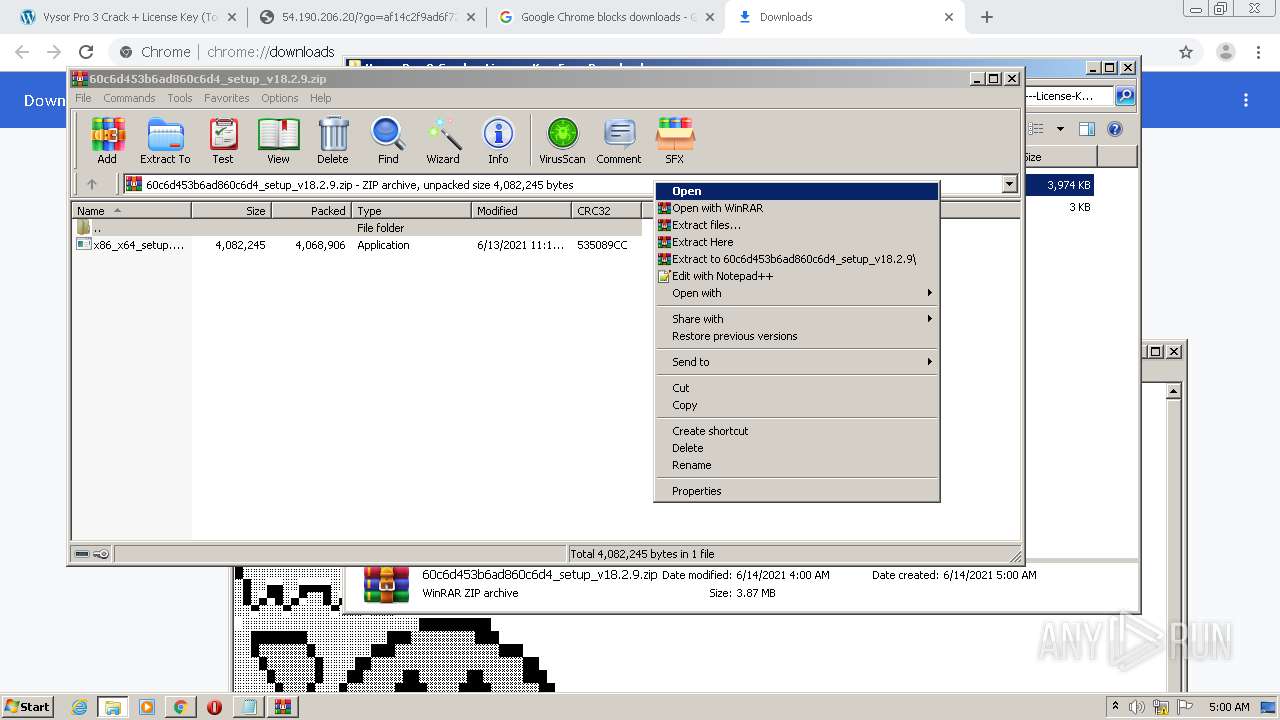
Task: Choose Edit with Notepad++
Action: (797, 276)
